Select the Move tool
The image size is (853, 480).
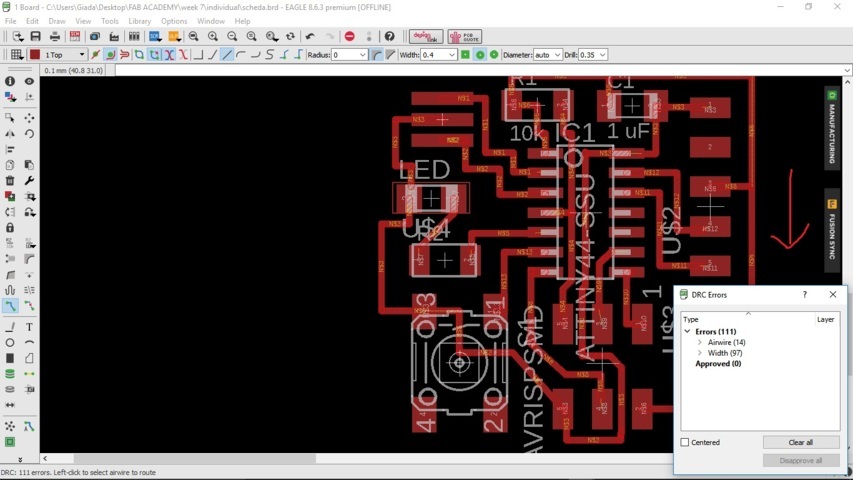pyautogui.click(x=29, y=118)
